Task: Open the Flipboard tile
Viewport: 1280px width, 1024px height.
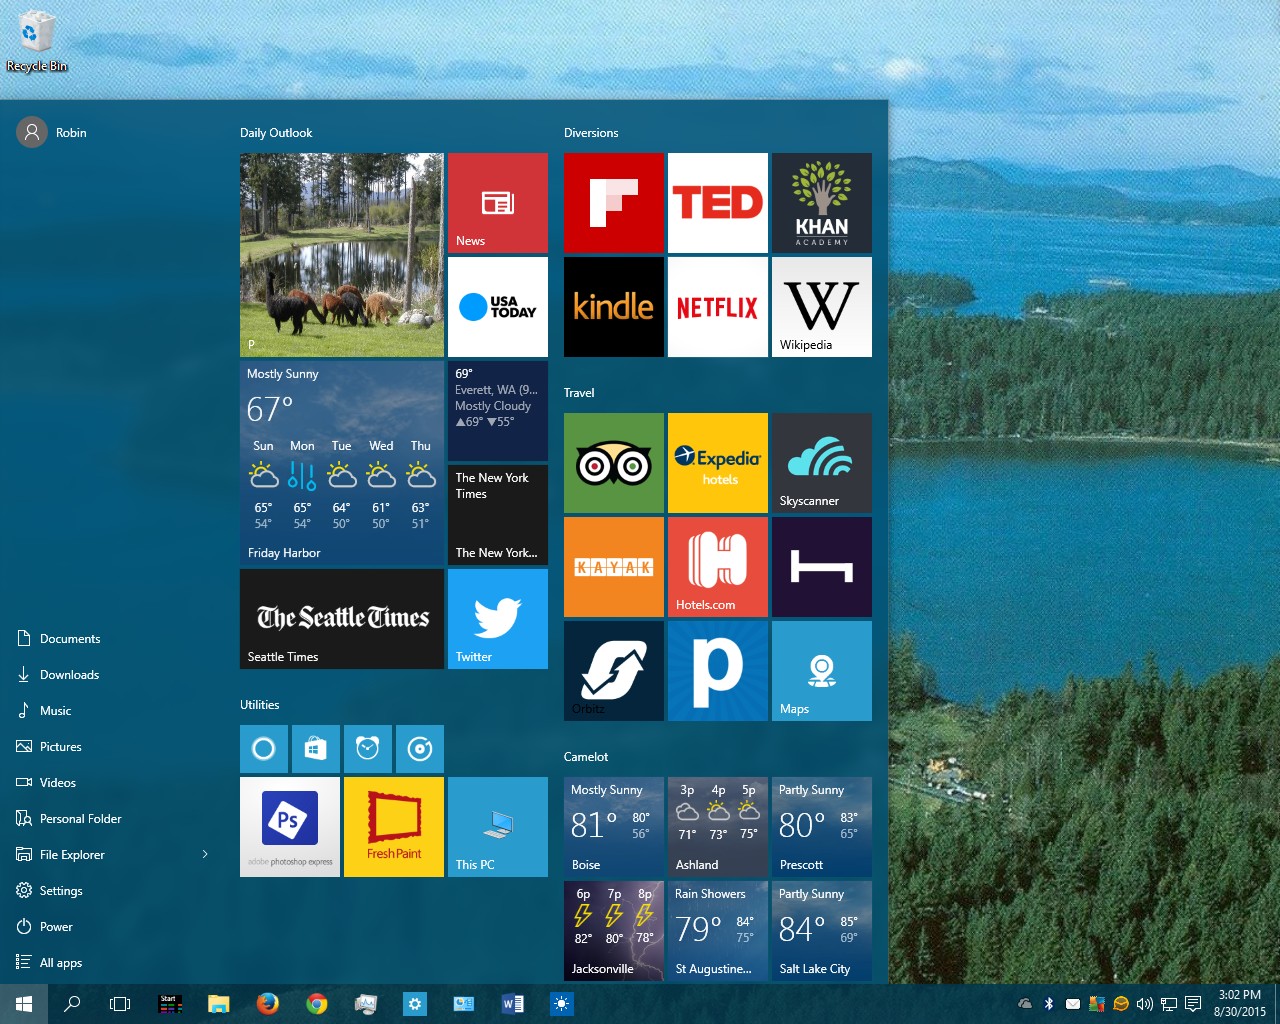Action: pyautogui.click(x=614, y=203)
